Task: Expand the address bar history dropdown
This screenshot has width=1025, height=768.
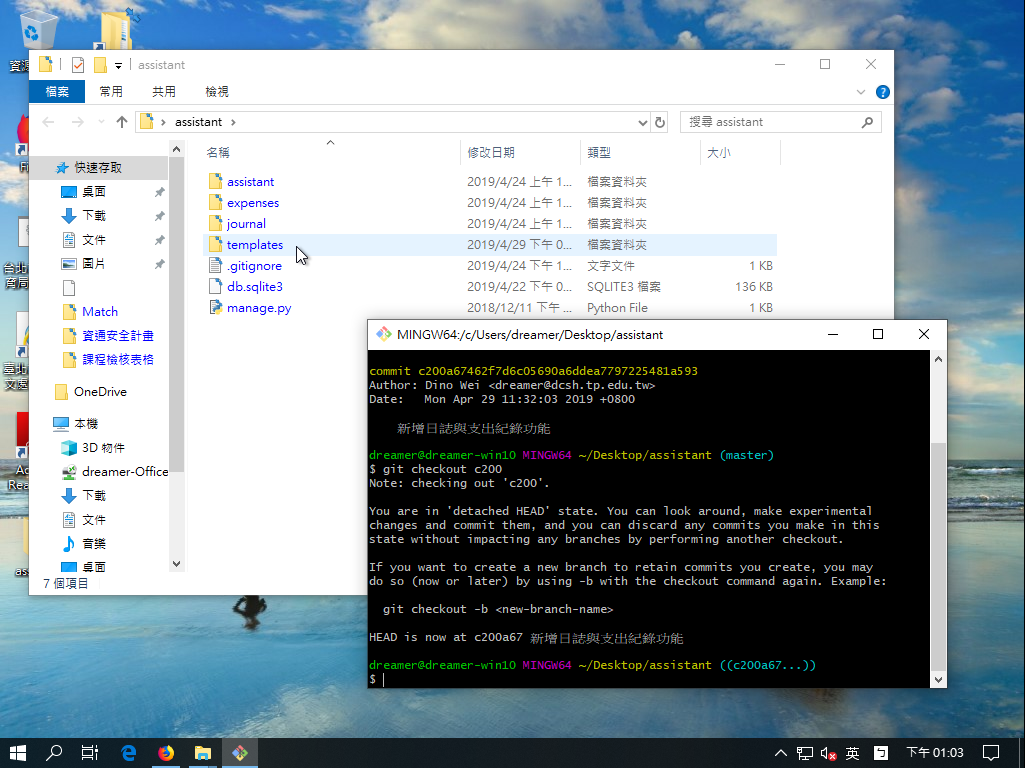Action: [643, 122]
